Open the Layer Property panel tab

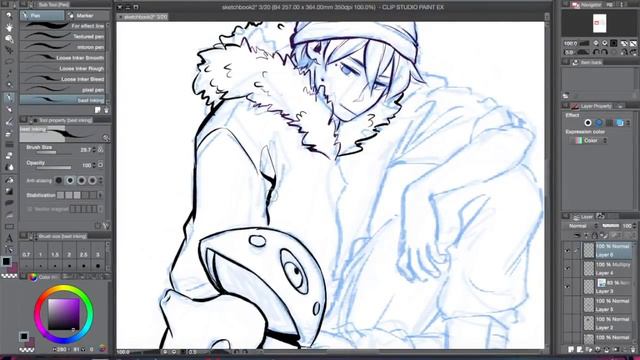pos(592,106)
